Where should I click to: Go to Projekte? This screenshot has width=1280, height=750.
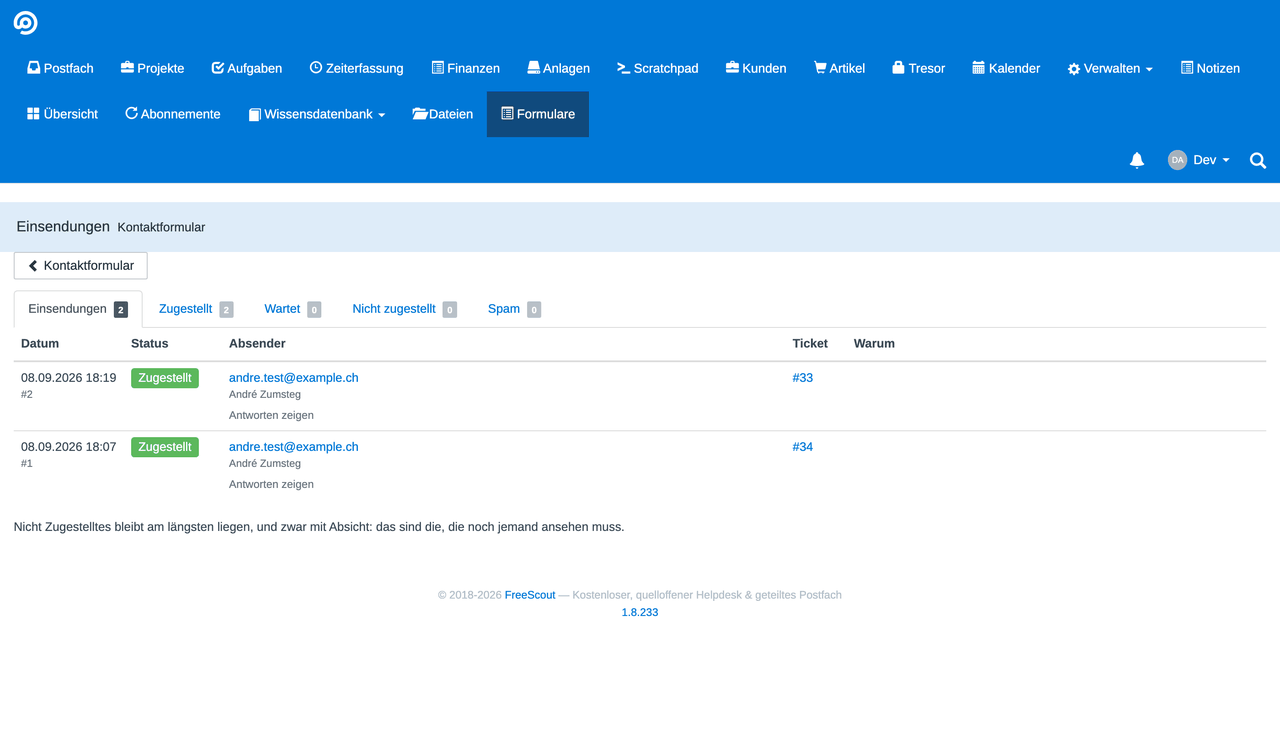point(152,68)
